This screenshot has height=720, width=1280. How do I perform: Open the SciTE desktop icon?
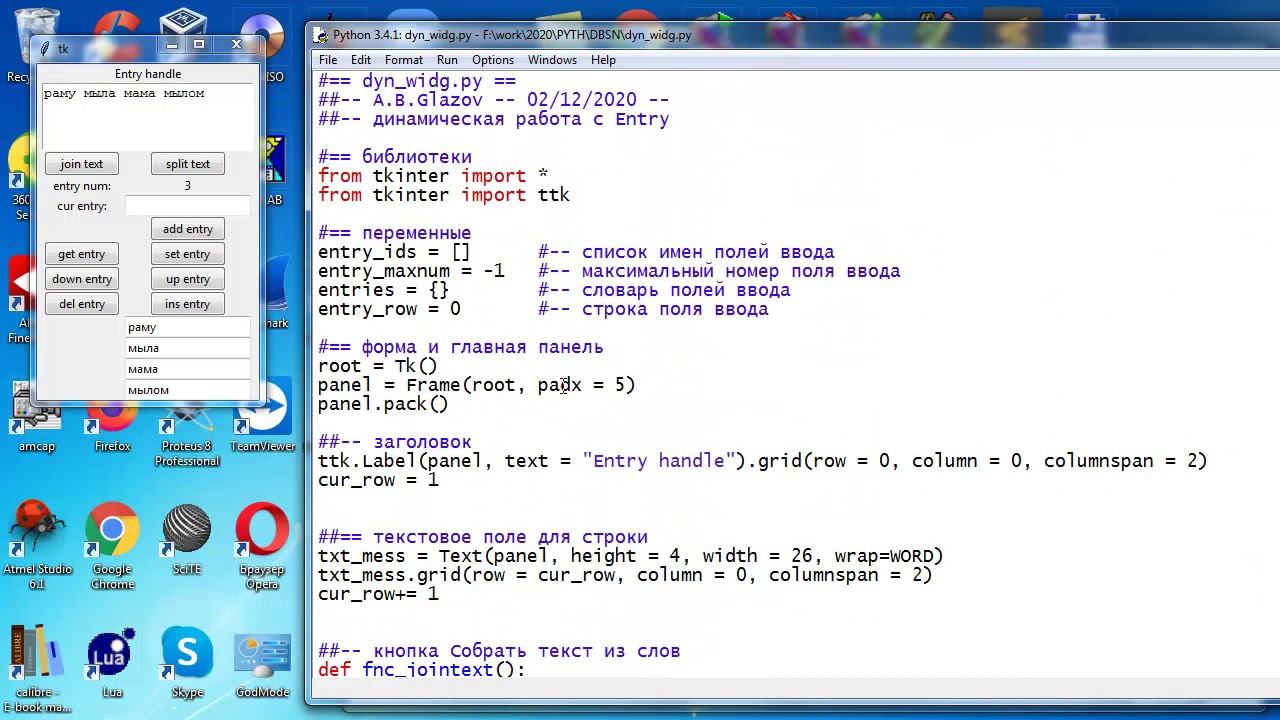[187, 540]
